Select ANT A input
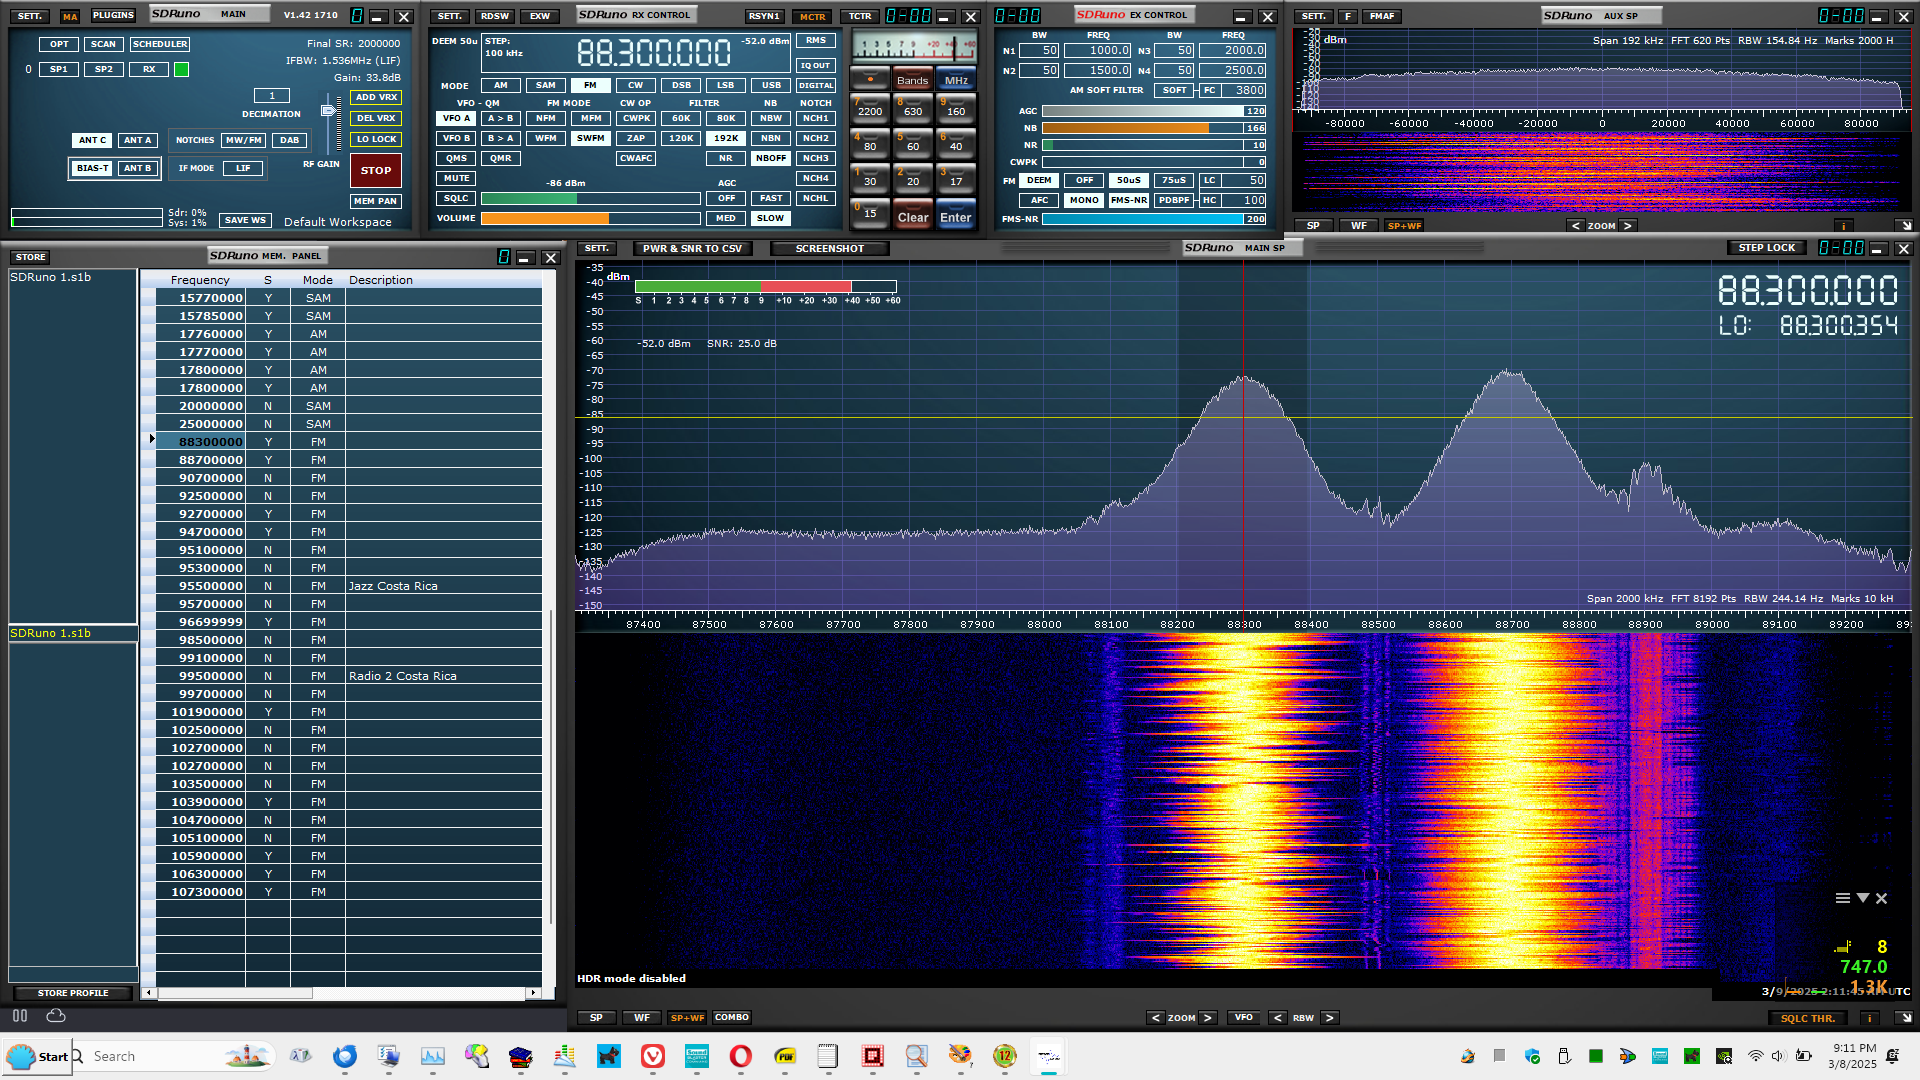Image resolution: width=1920 pixels, height=1080 pixels. tap(137, 140)
